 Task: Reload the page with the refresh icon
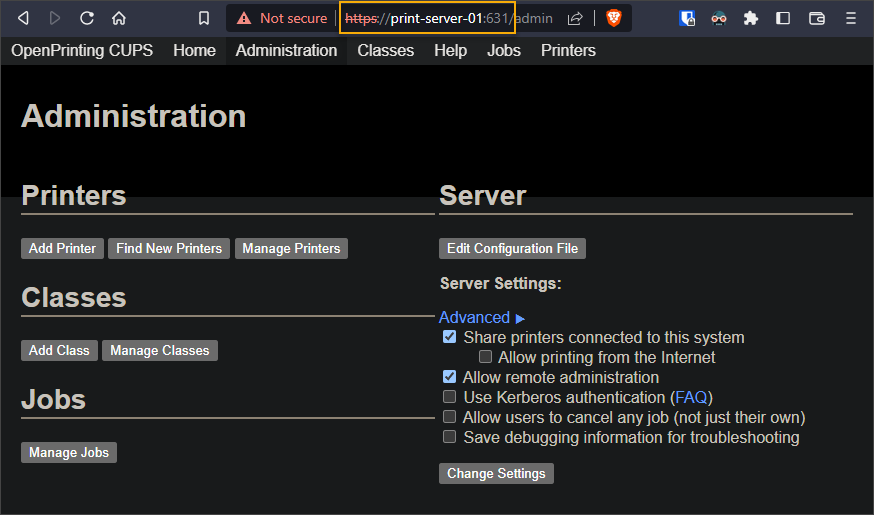click(86, 18)
